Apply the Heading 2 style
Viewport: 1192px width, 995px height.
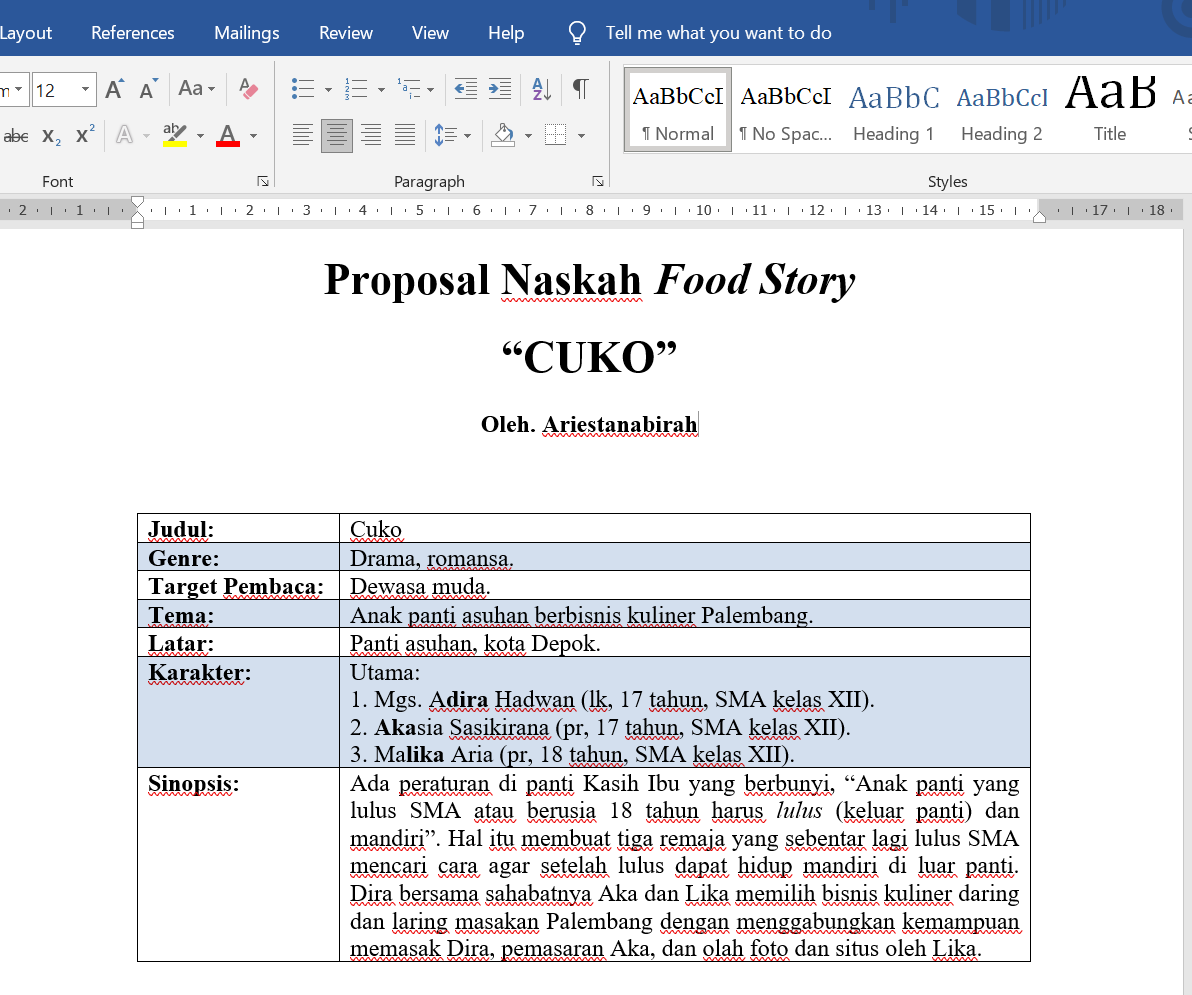[x=1001, y=109]
